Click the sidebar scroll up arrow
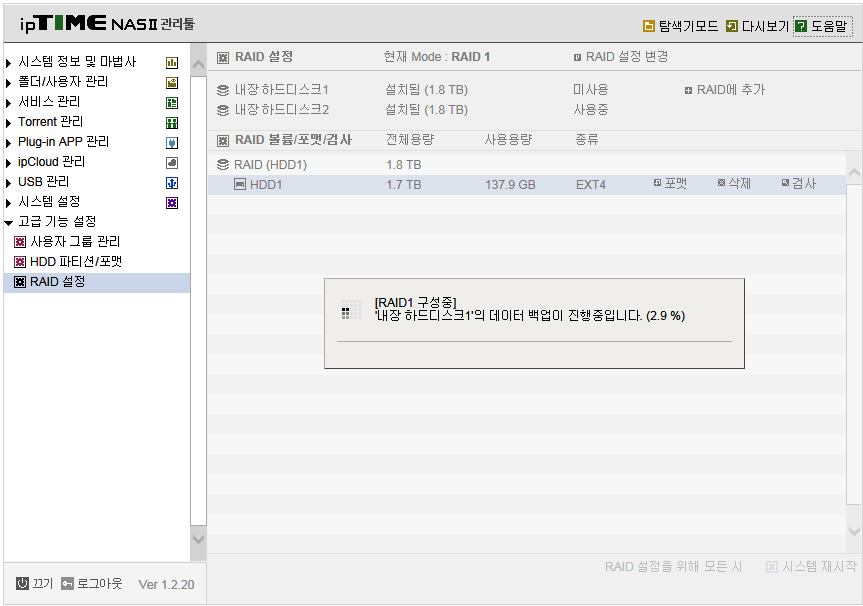Image resolution: width=863 pixels, height=606 pixels. tap(198, 65)
